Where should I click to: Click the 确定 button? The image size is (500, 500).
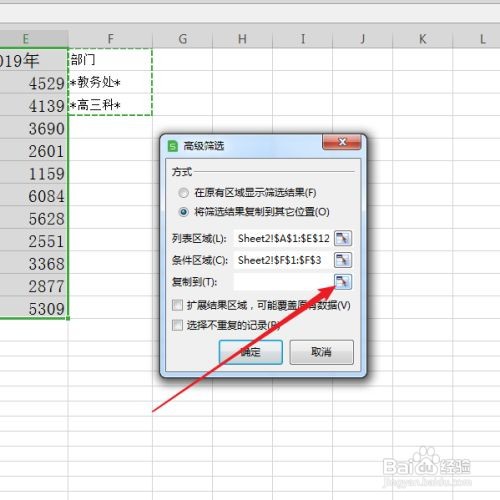(x=251, y=352)
